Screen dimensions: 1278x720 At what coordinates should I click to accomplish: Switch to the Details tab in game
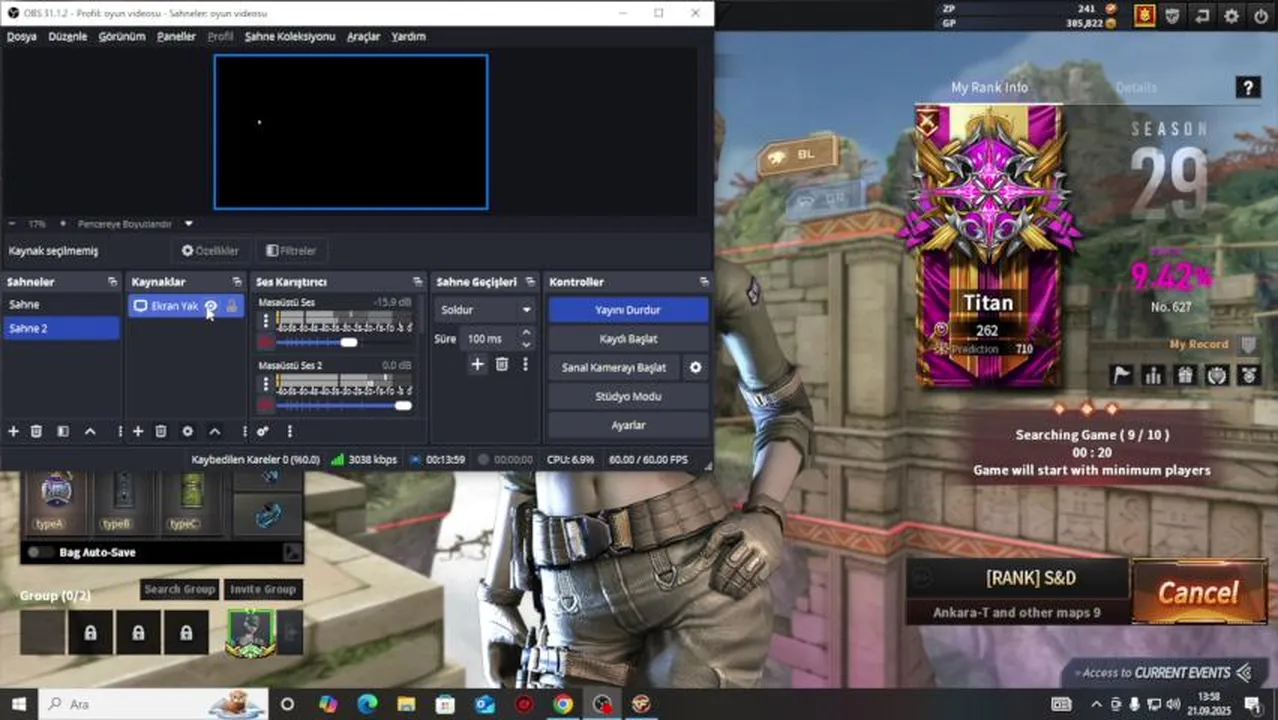point(1136,88)
